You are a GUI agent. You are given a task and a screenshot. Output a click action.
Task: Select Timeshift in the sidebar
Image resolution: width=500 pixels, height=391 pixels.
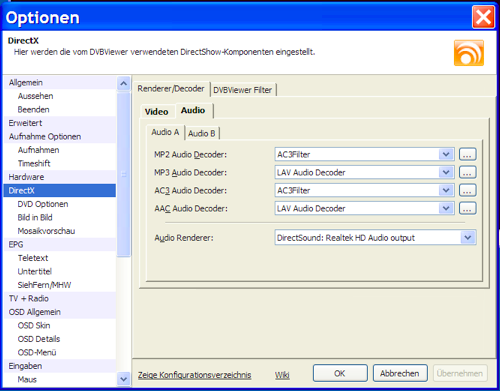(x=60, y=163)
